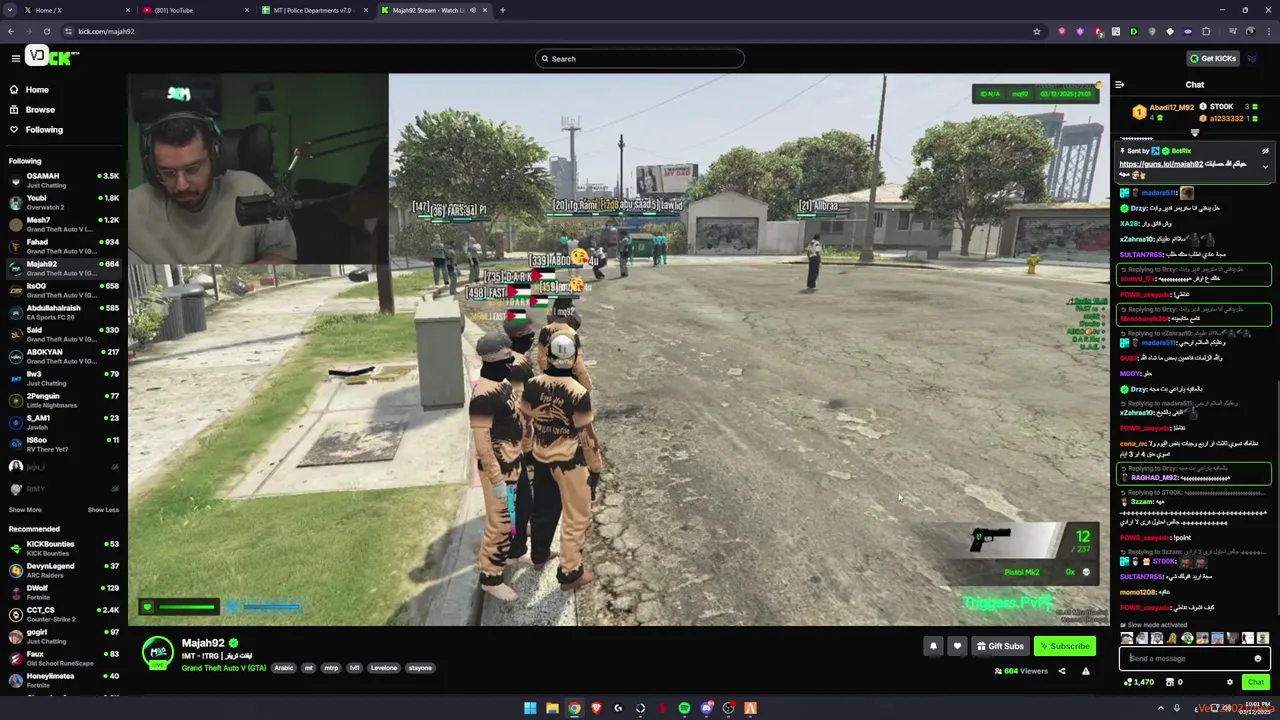
Task: Click the Subscribe button
Action: click(x=1064, y=646)
